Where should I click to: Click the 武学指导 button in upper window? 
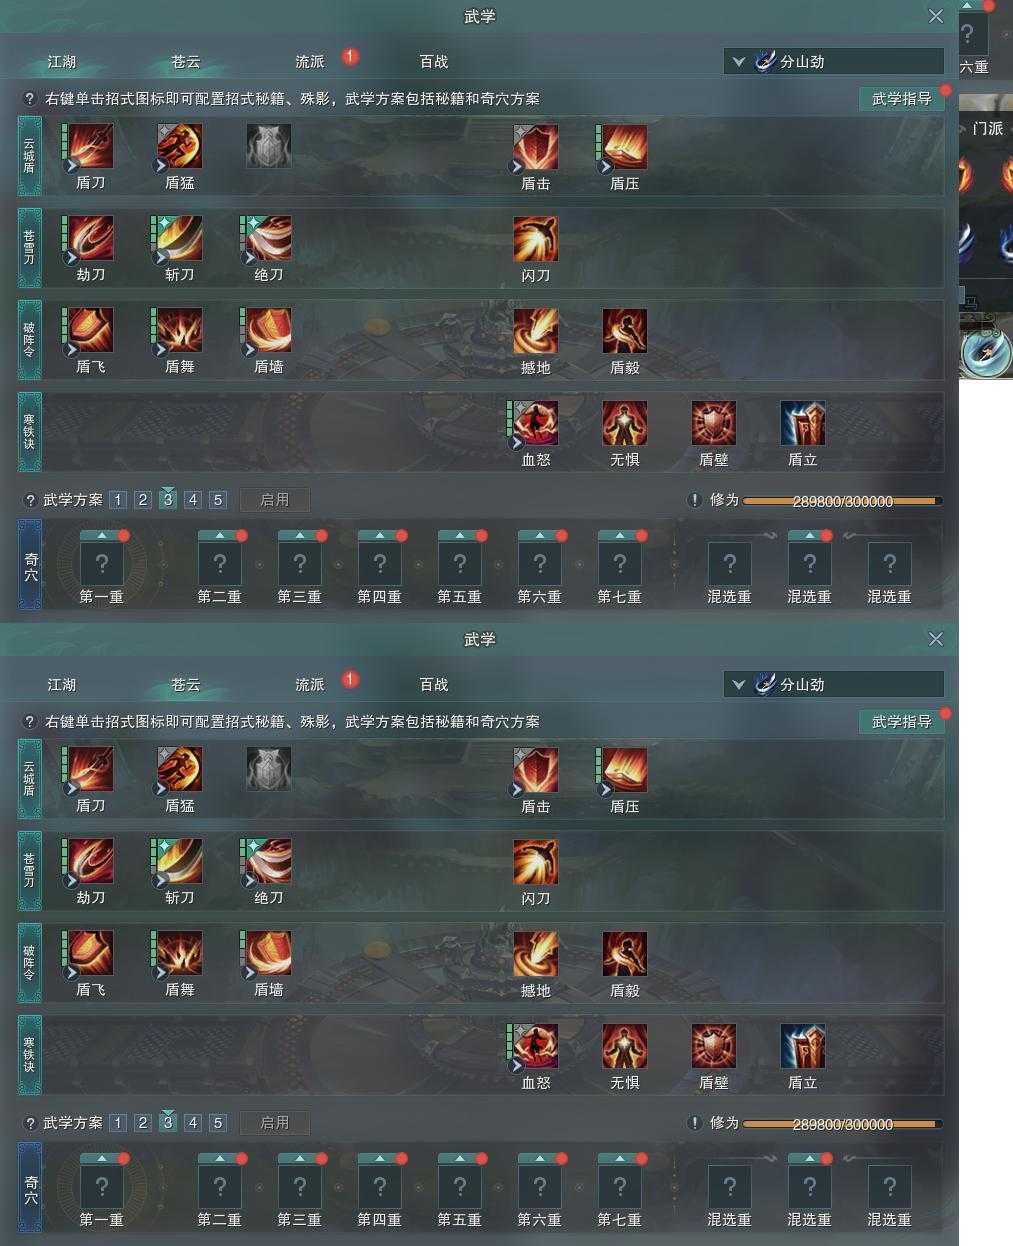902,98
